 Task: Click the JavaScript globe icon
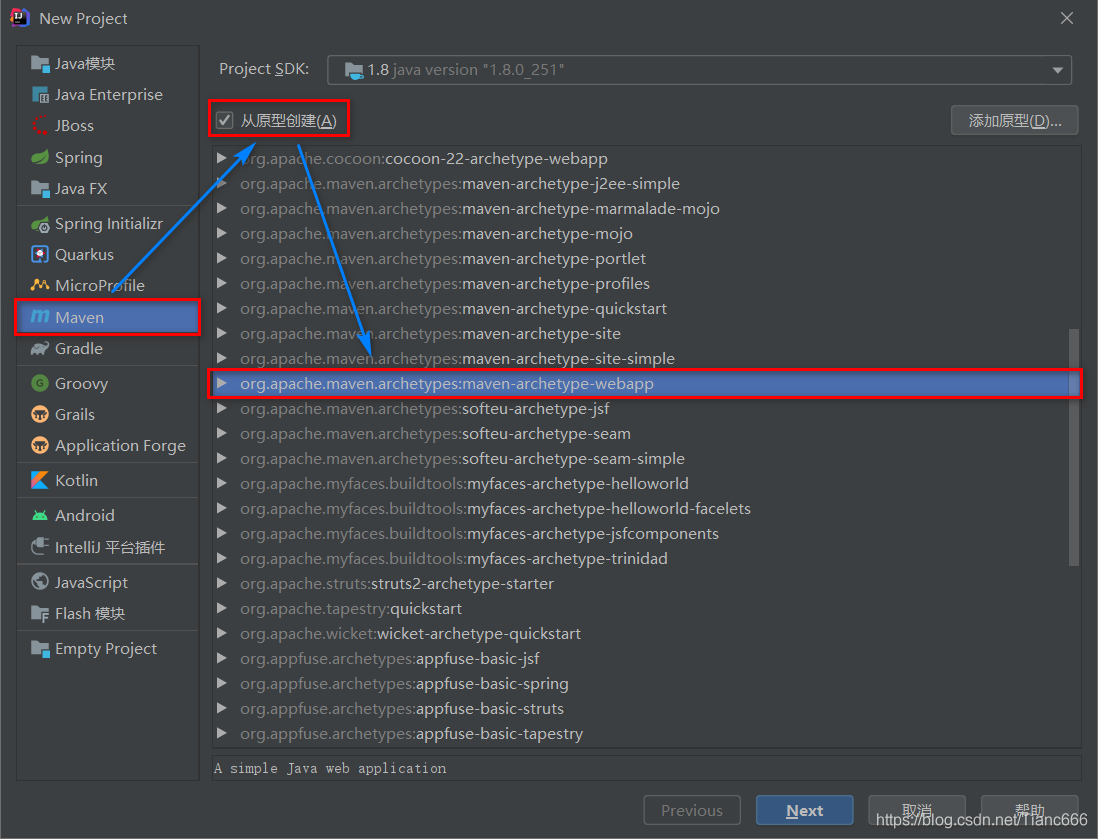tap(40, 582)
